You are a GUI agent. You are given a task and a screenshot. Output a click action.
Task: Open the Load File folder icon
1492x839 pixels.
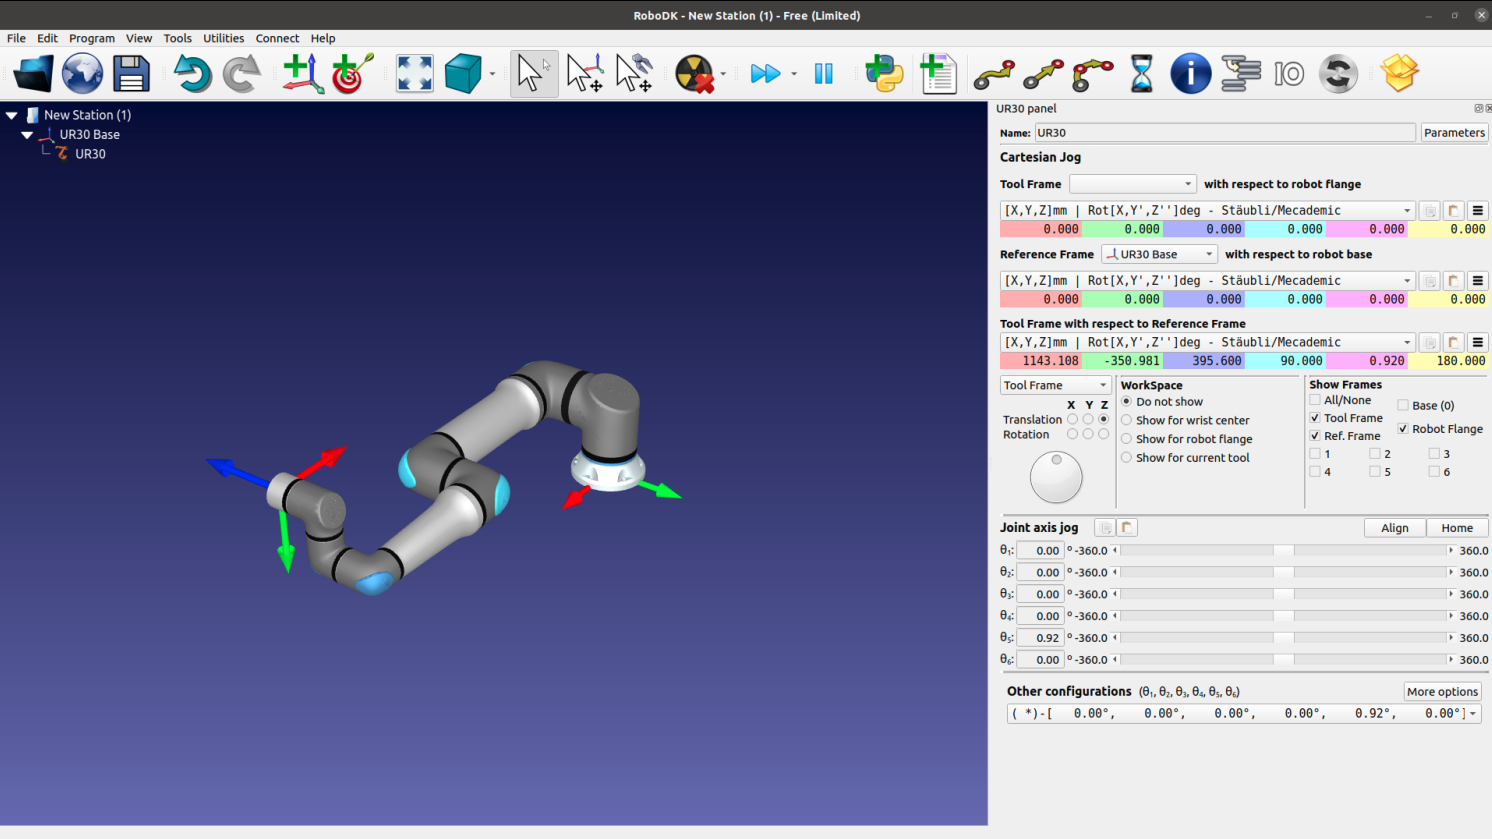pyautogui.click(x=33, y=74)
